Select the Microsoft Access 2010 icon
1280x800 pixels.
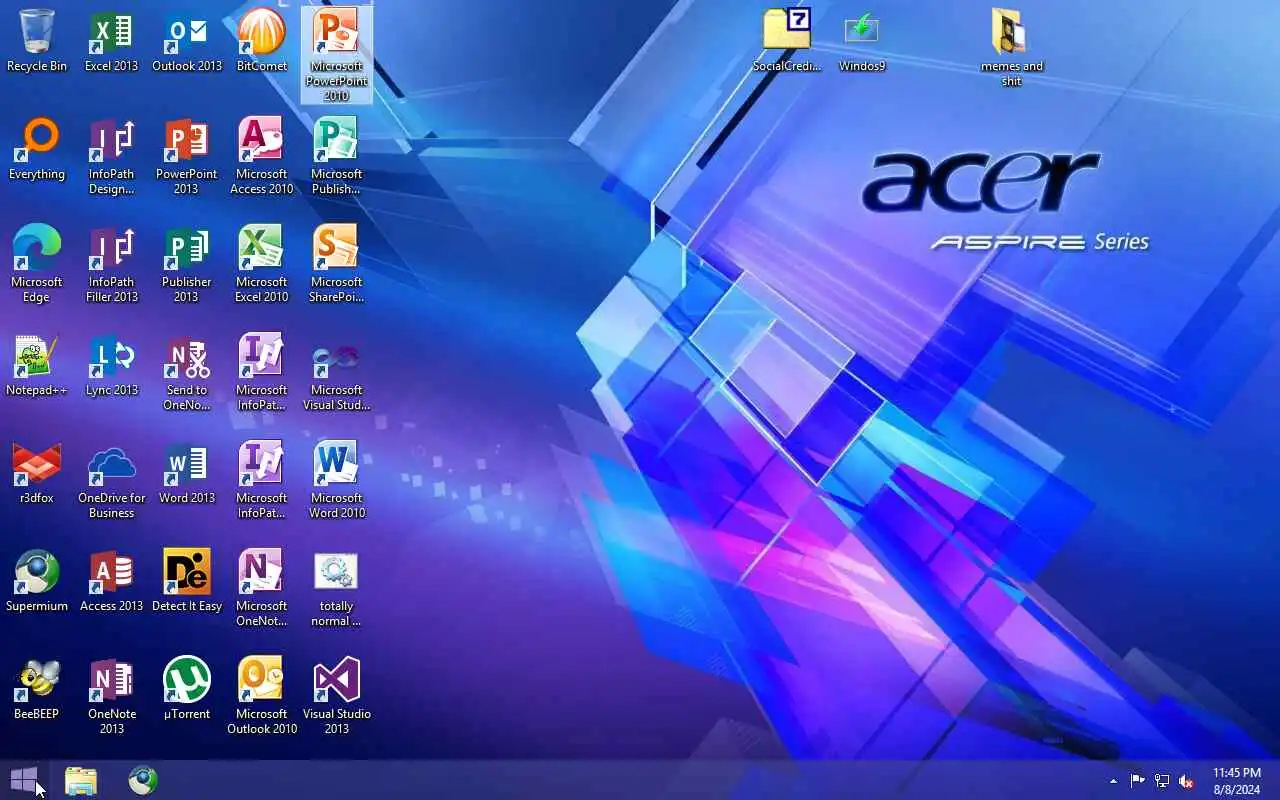262,156
